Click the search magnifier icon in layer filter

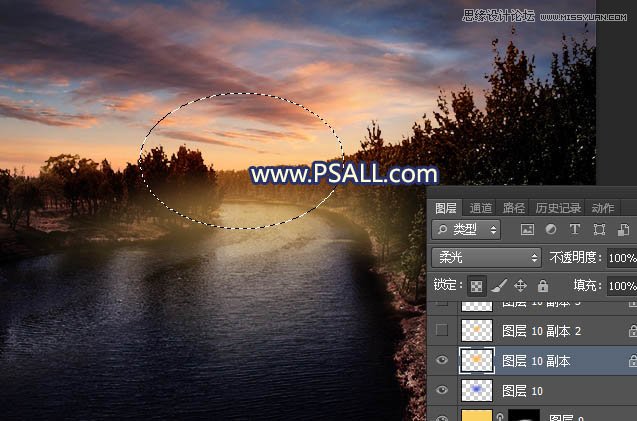442,230
